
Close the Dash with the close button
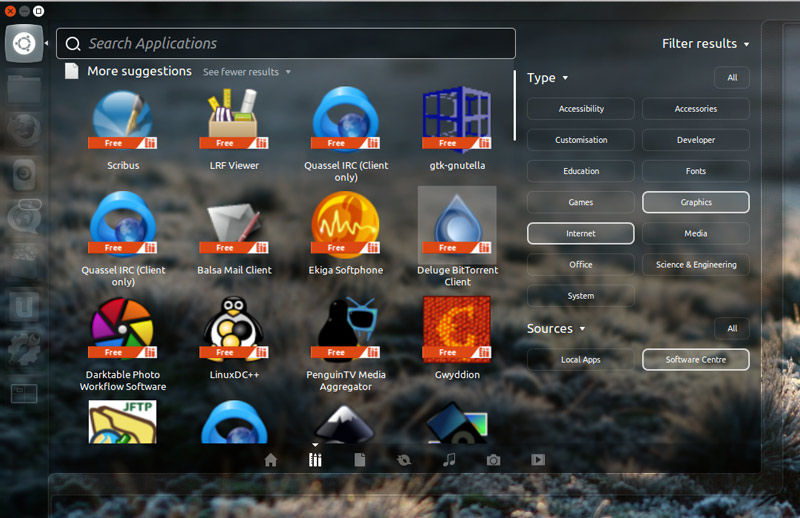(10, 11)
